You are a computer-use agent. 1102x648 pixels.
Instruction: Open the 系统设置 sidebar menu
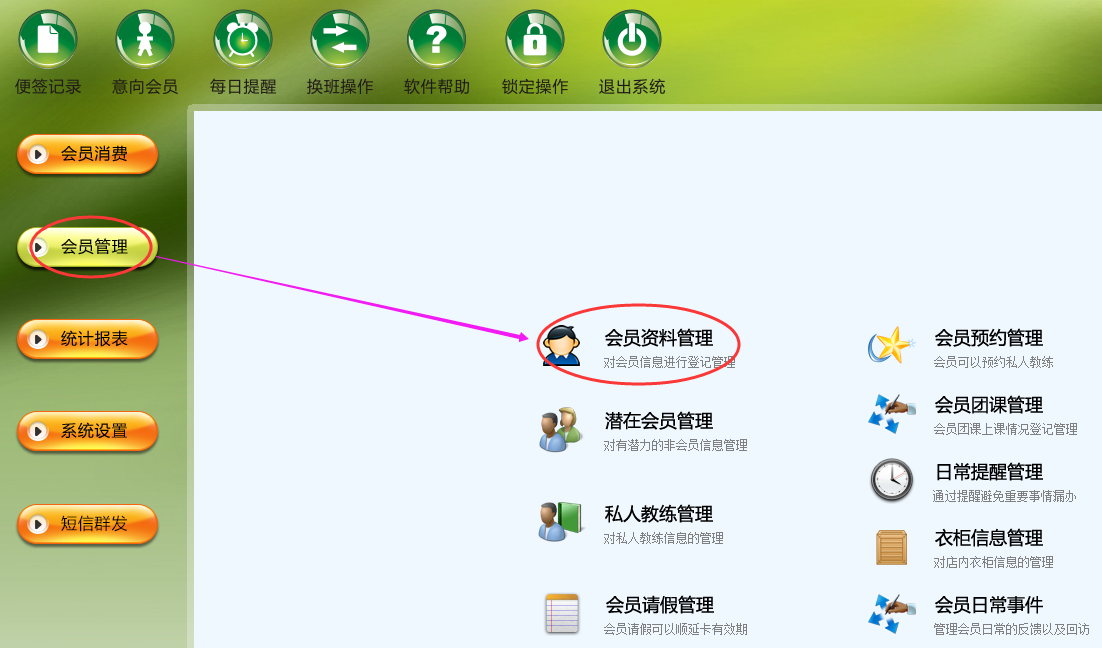(x=87, y=431)
